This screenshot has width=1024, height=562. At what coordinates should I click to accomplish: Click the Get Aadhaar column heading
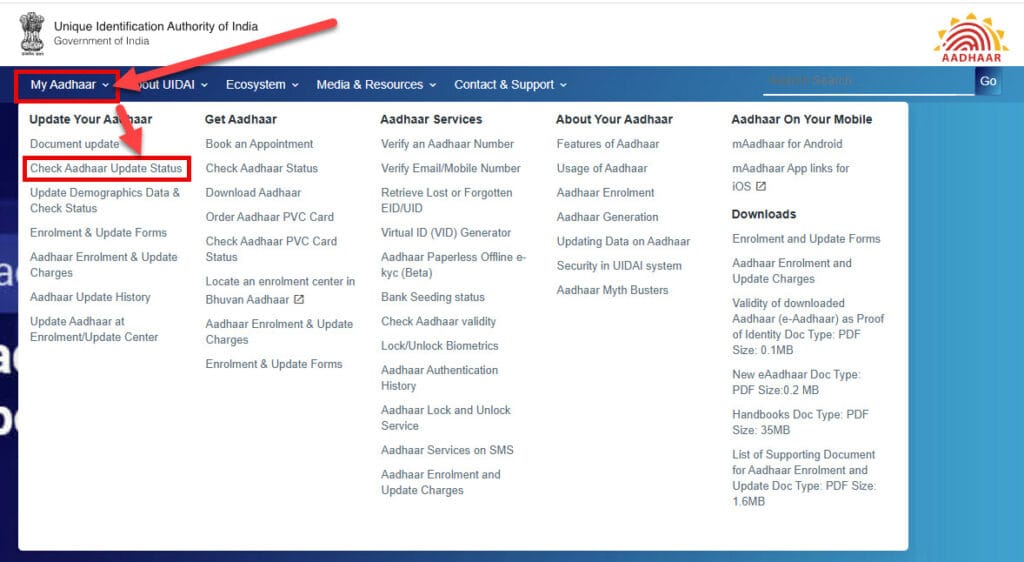point(240,119)
